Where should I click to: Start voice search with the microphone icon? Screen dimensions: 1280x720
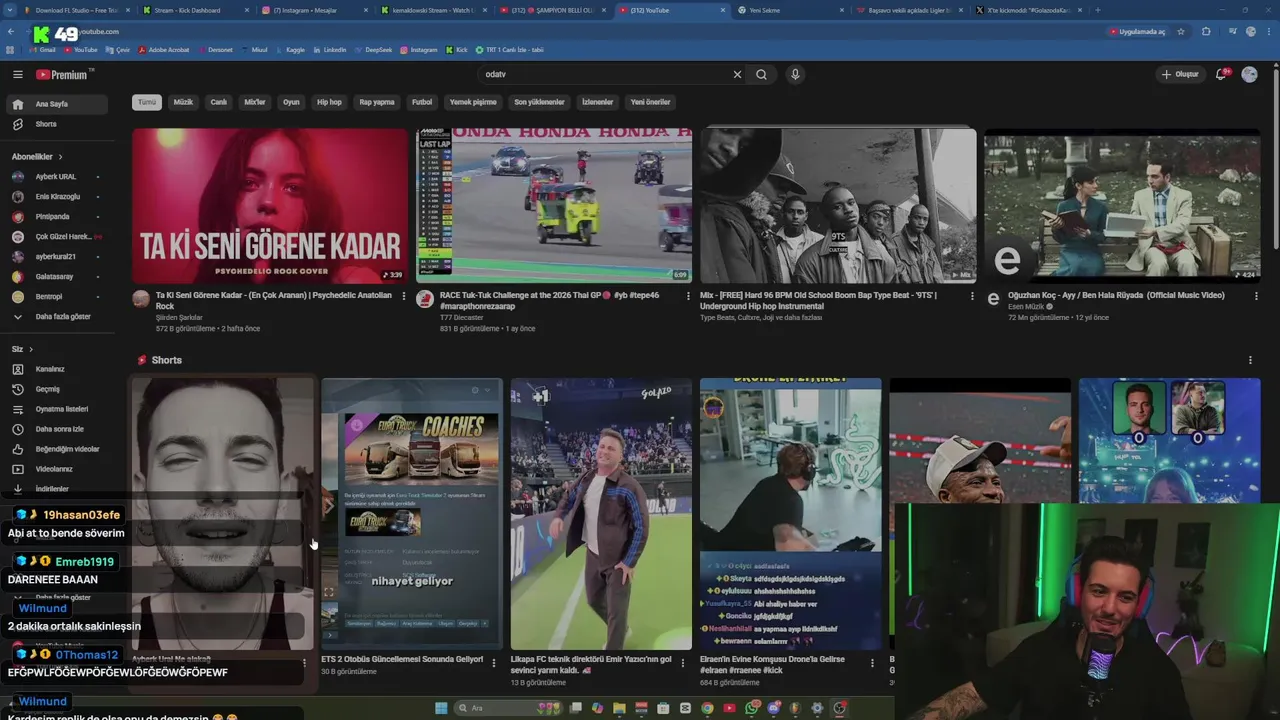coord(795,74)
